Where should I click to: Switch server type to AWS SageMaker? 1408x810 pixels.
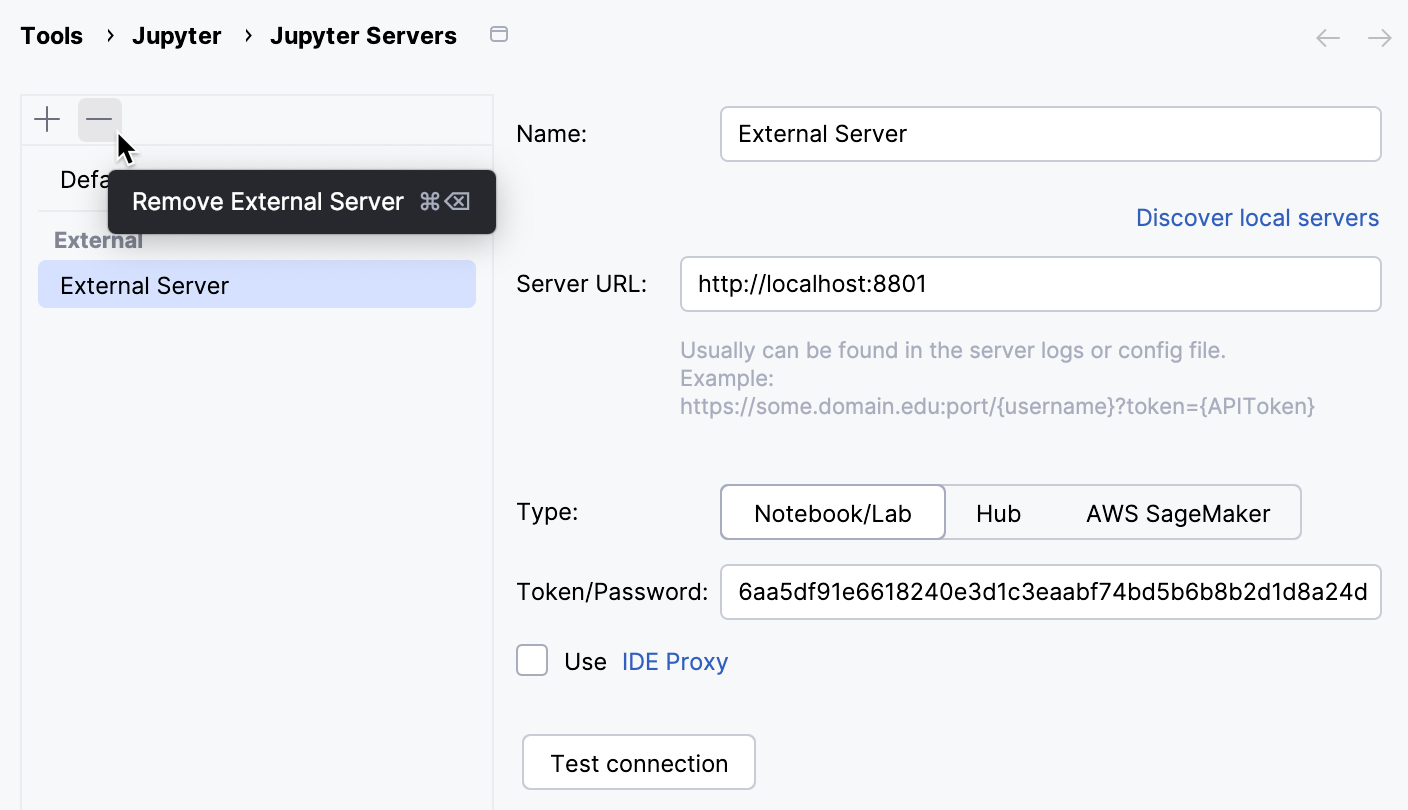[1178, 512]
